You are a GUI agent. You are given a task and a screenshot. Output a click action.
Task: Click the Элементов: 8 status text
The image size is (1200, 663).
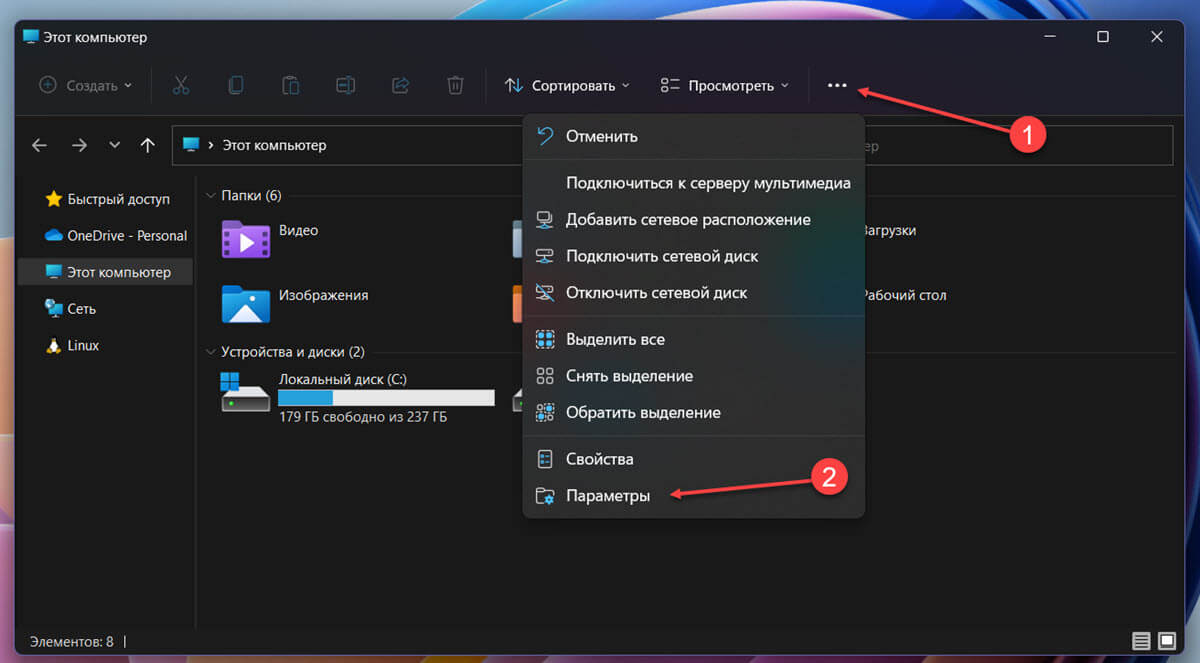point(72,641)
